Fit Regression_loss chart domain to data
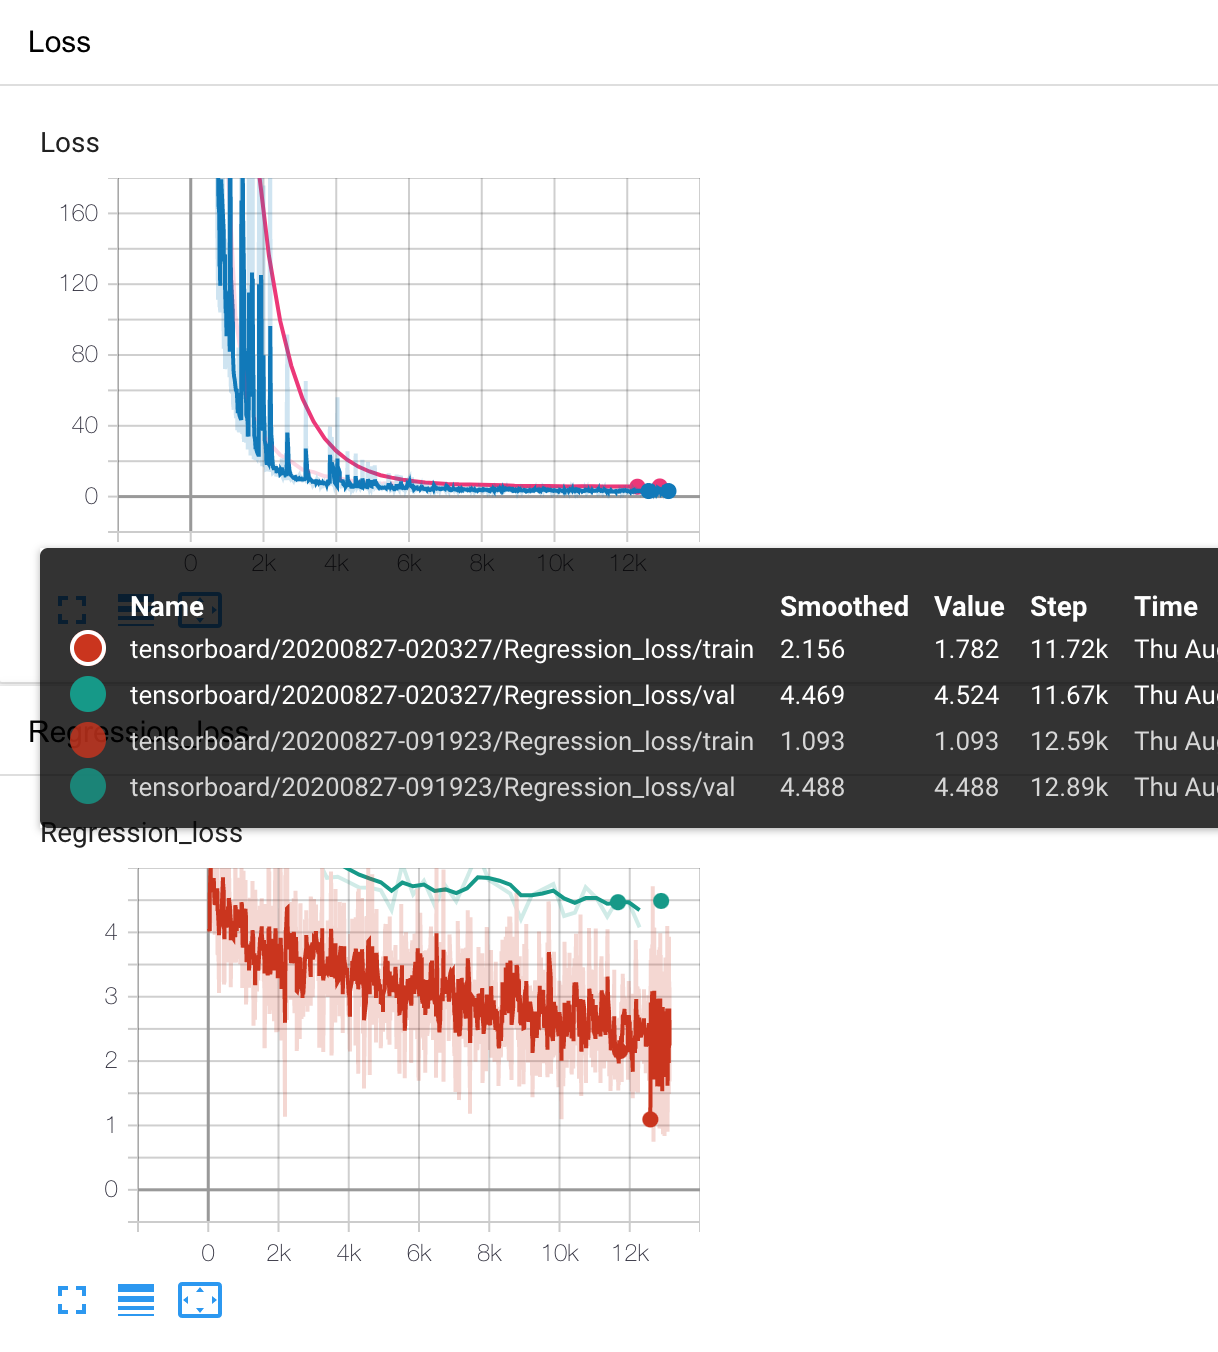1218x1352 pixels. tap(200, 1300)
